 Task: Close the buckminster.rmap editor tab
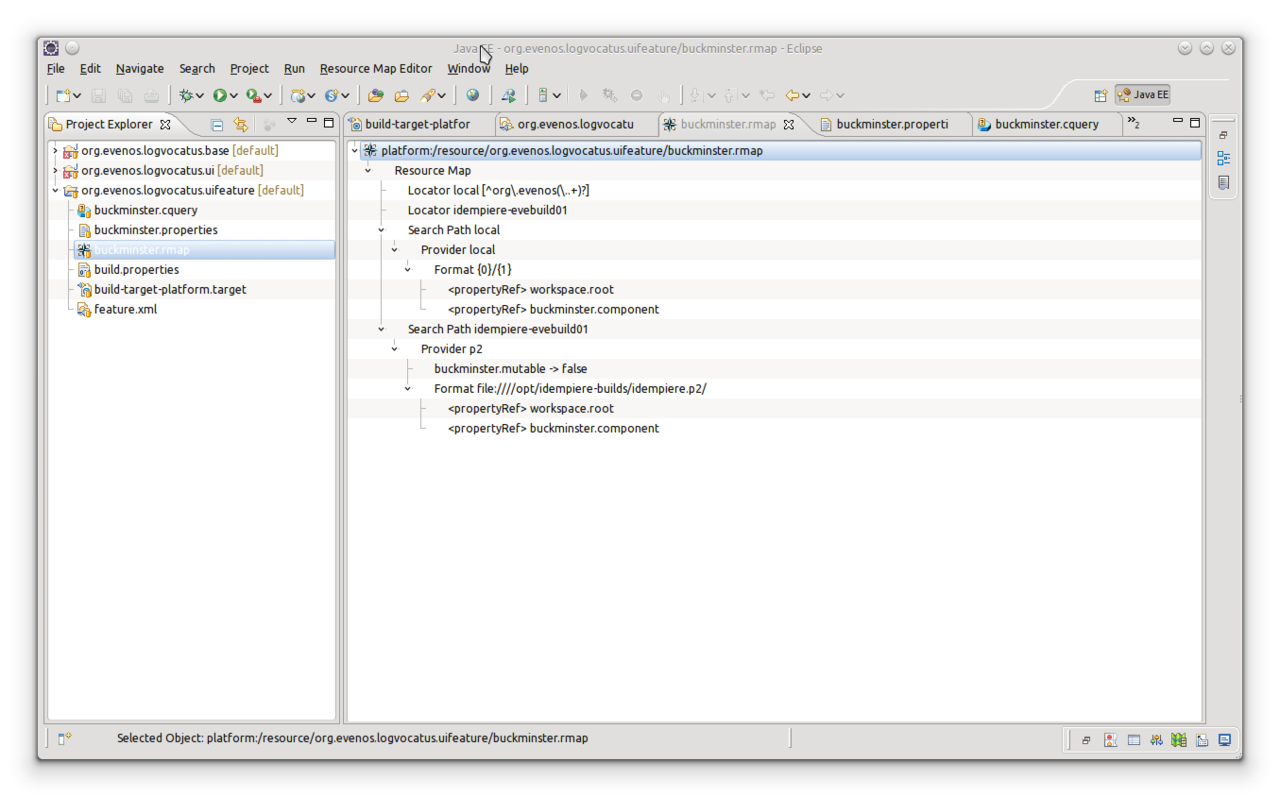pyautogui.click(x=789, y=124)
